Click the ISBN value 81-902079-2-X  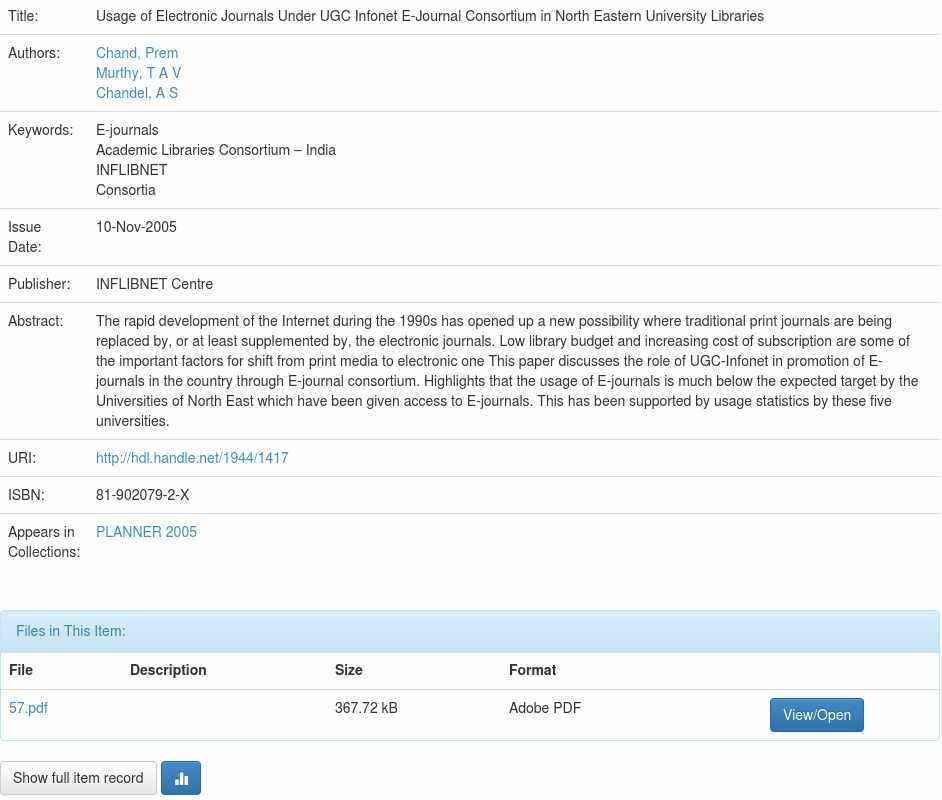[x=142, y=495]
